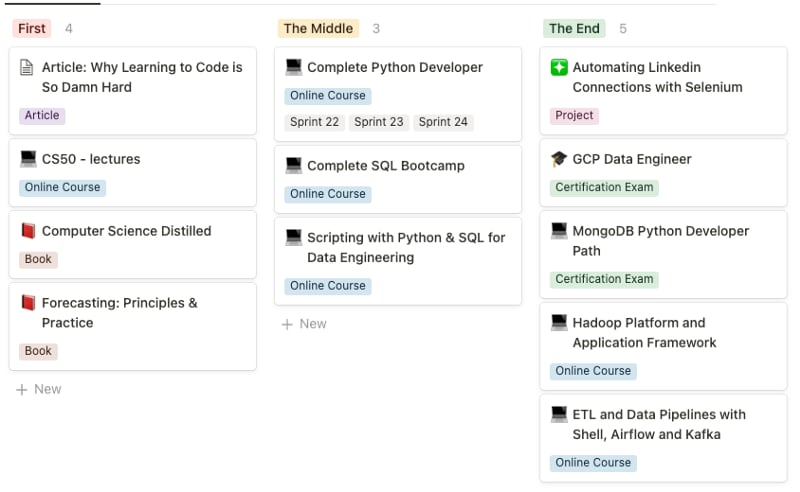Viewport: 800px width, 492px height.
Task: Click the Sprint 23 tag
Action: (x=379, y=122)
